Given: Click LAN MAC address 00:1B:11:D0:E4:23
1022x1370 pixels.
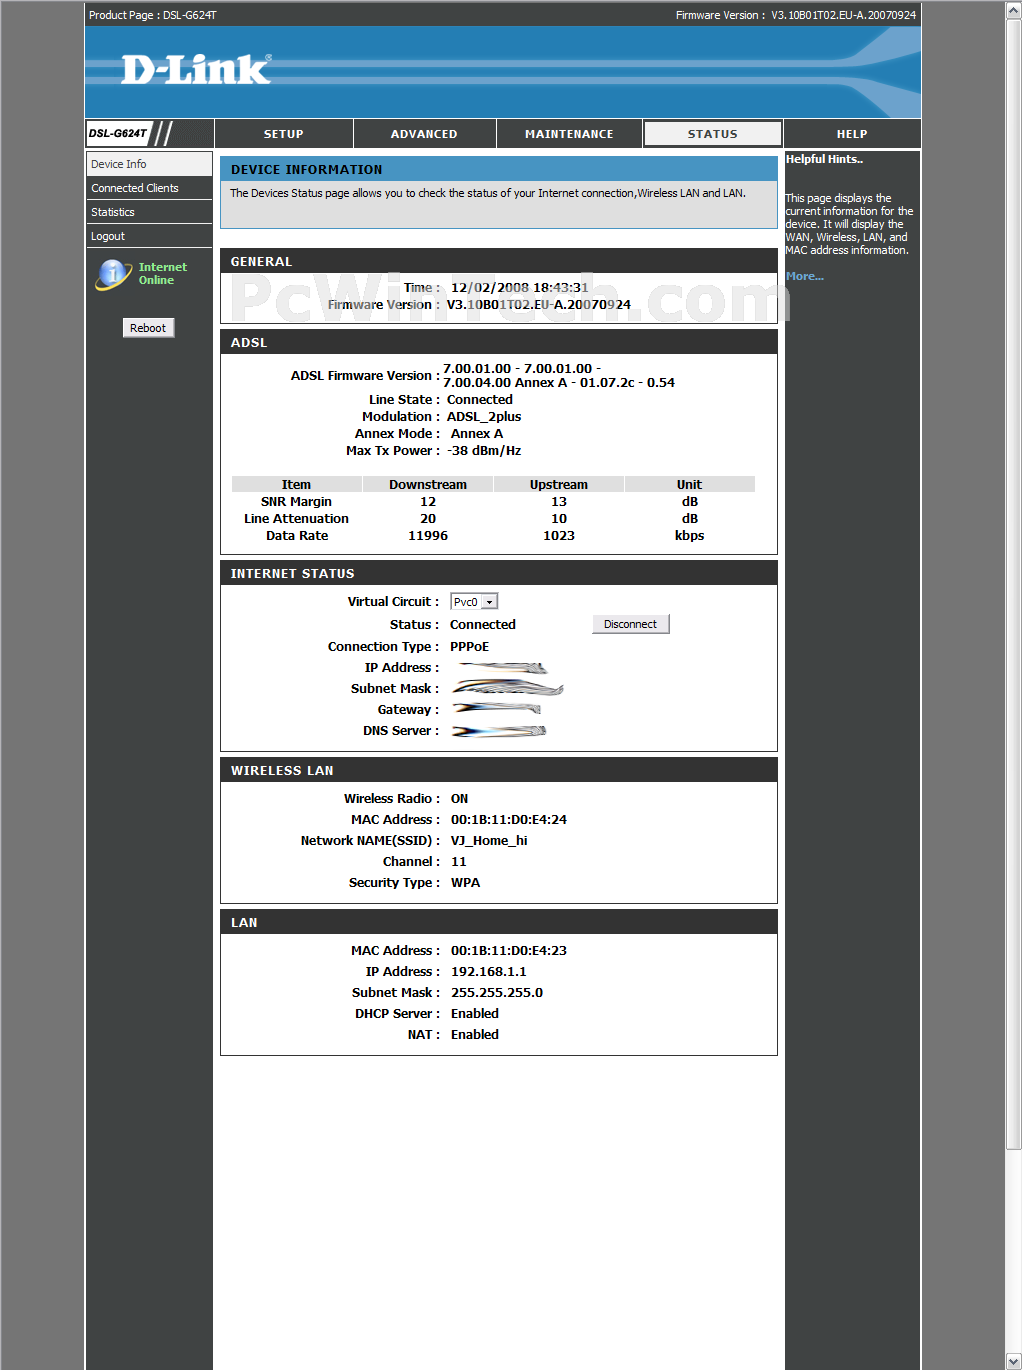Looking at the screenshot, I should (509, 951).
